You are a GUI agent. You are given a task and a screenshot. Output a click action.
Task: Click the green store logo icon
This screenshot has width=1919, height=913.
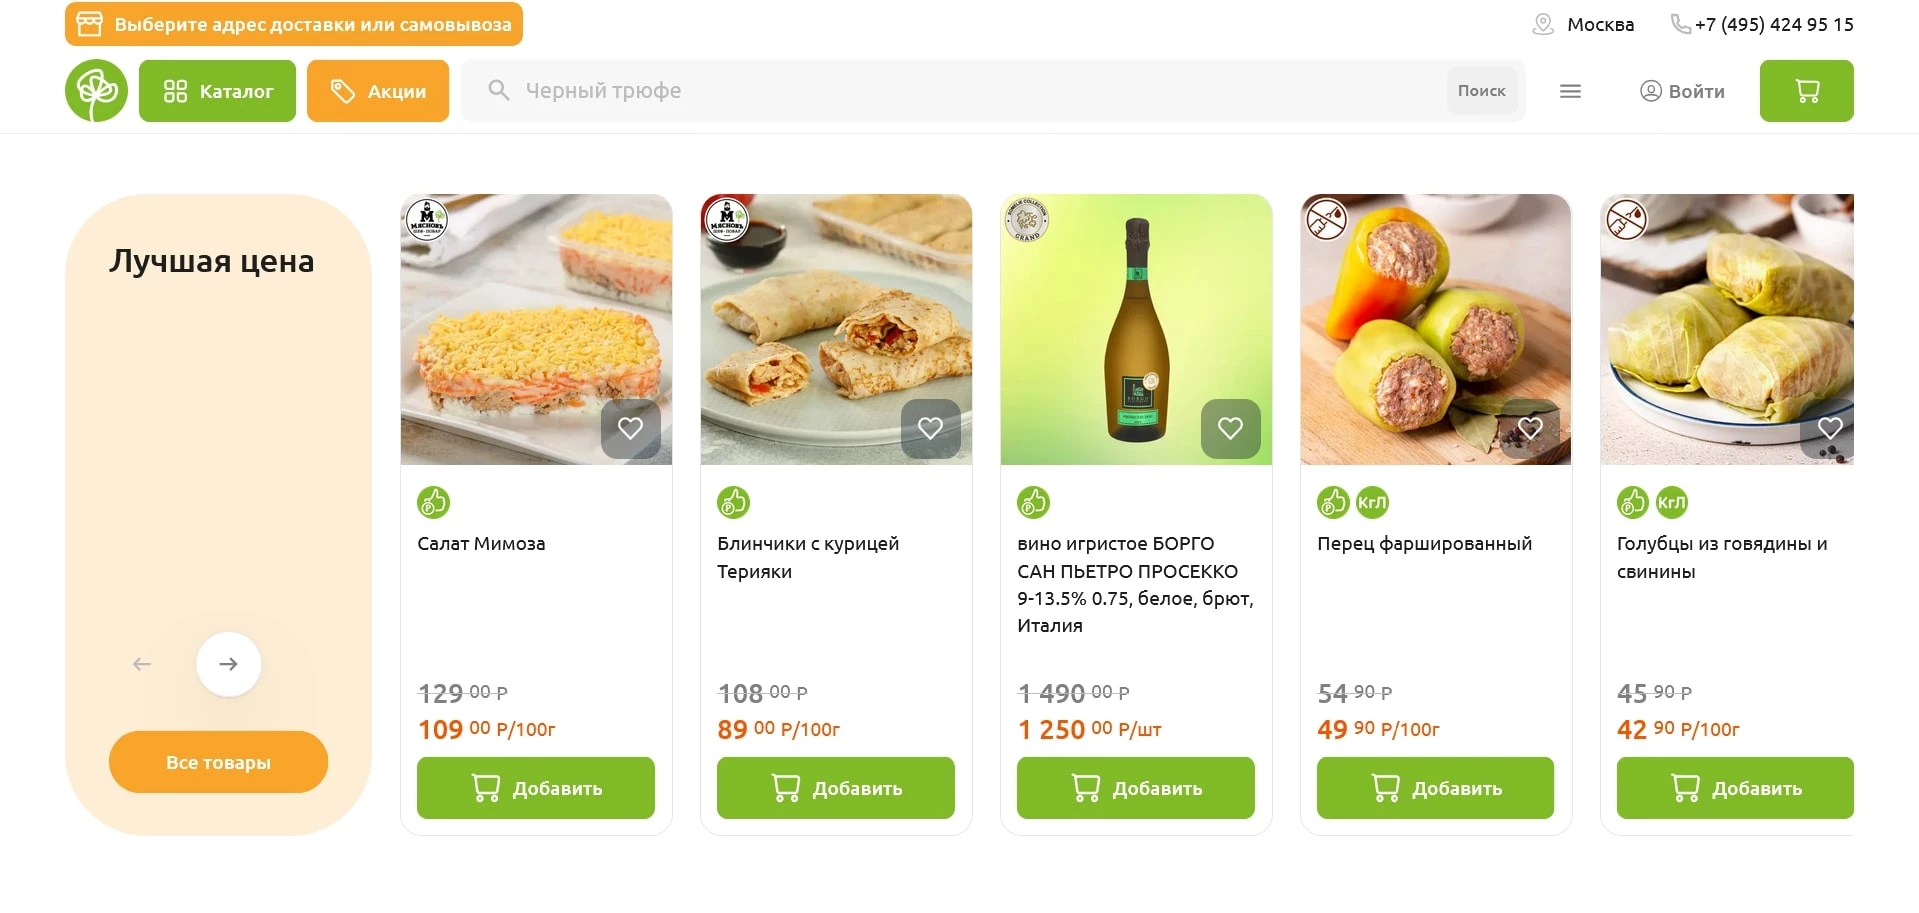(96, 91)
